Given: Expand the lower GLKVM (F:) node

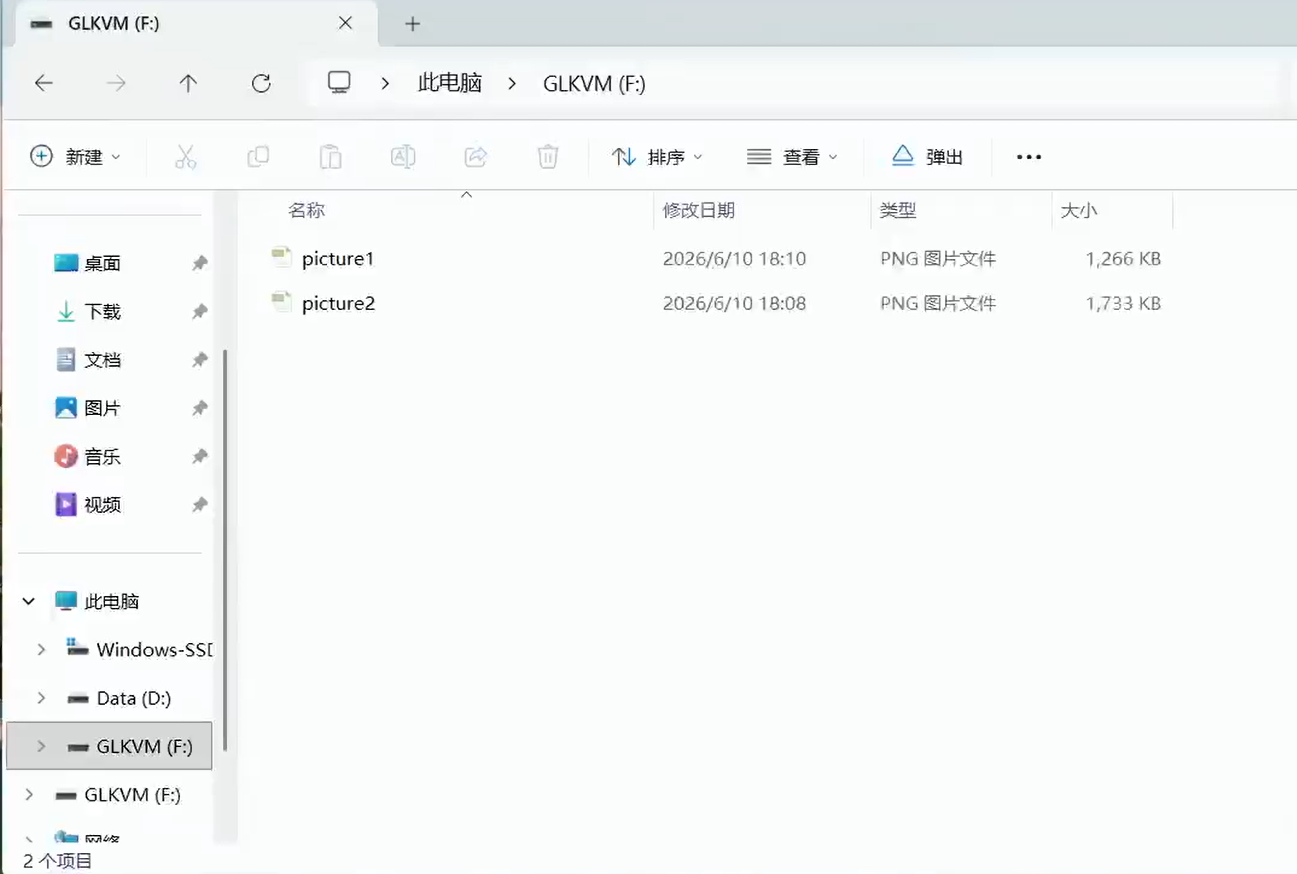Looking at the screenshot, I should (x=29, y=795).
